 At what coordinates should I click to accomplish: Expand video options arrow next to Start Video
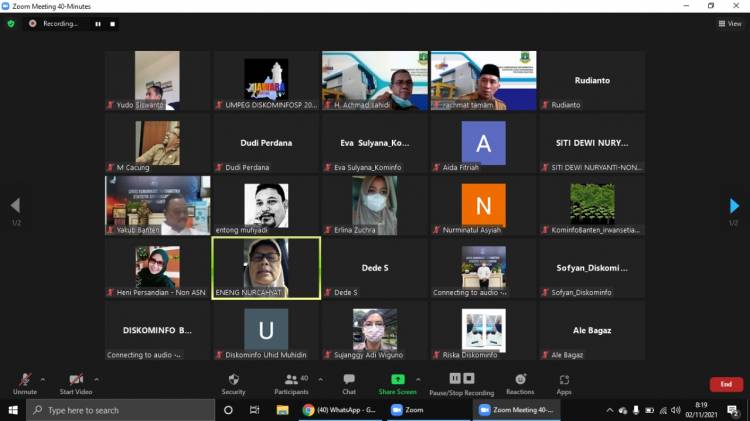pyautogui.click(x=96, y=380)
